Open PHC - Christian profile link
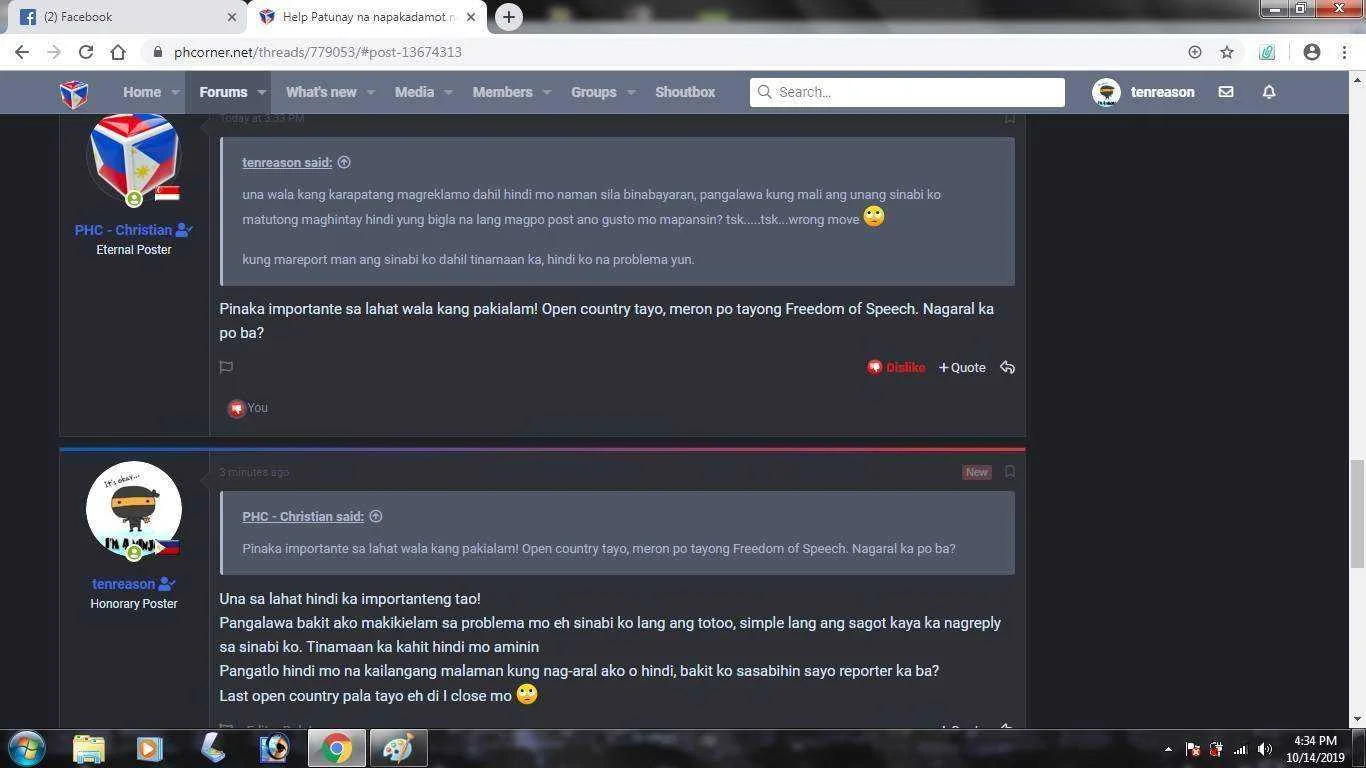 [x=125, y=230]
